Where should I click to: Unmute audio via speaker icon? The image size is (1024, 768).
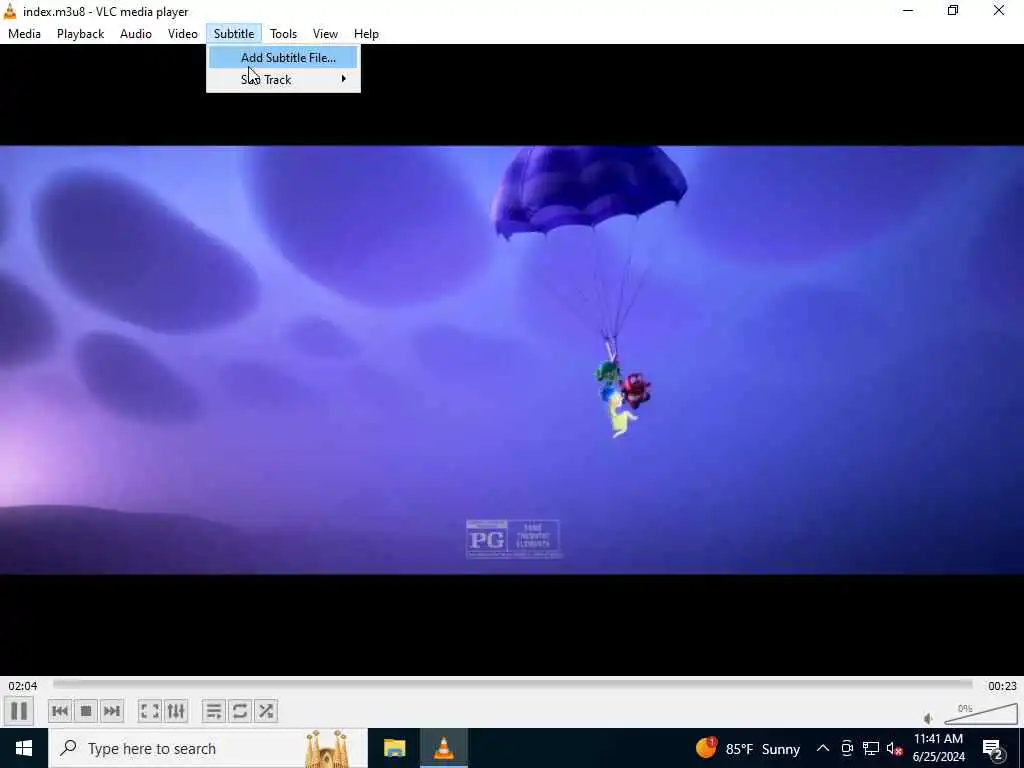pyautogui.click(x=929, y=718)
